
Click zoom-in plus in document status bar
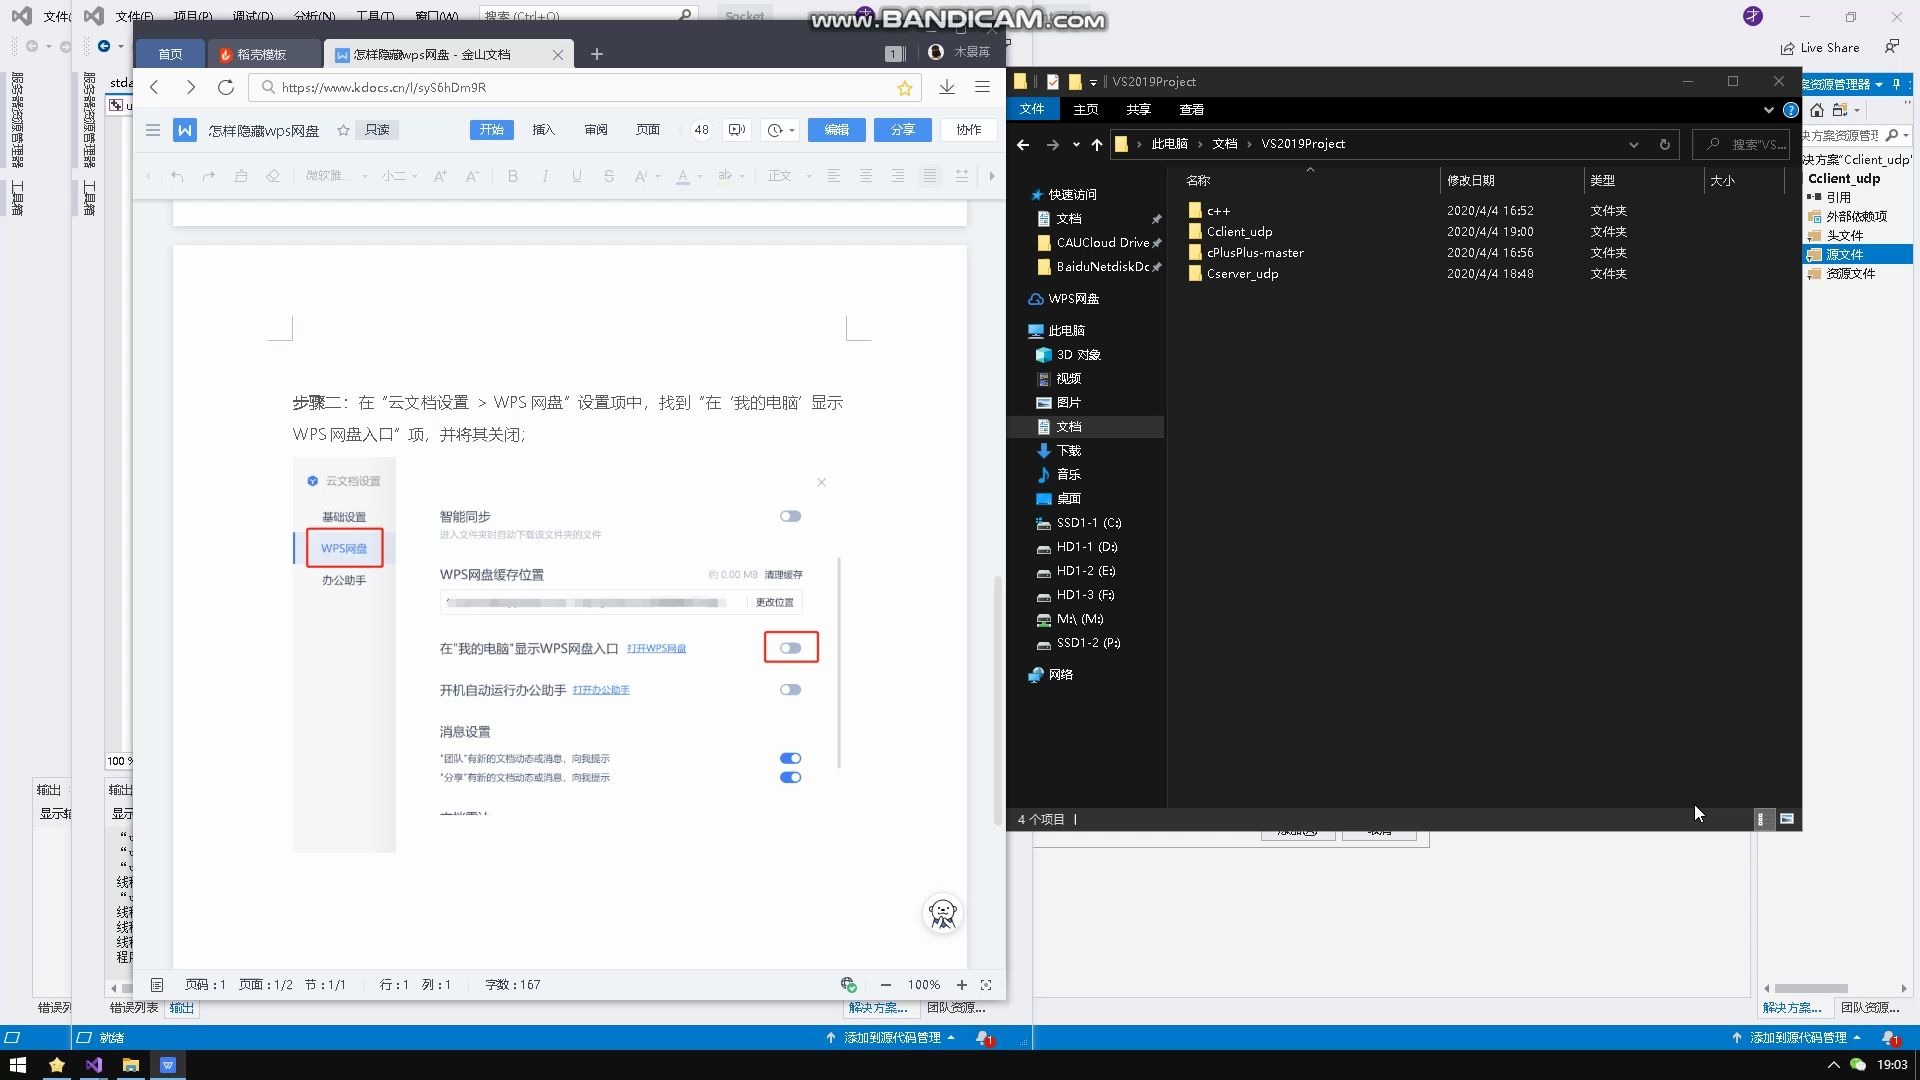pyautogui.click(x=962, y=985)
